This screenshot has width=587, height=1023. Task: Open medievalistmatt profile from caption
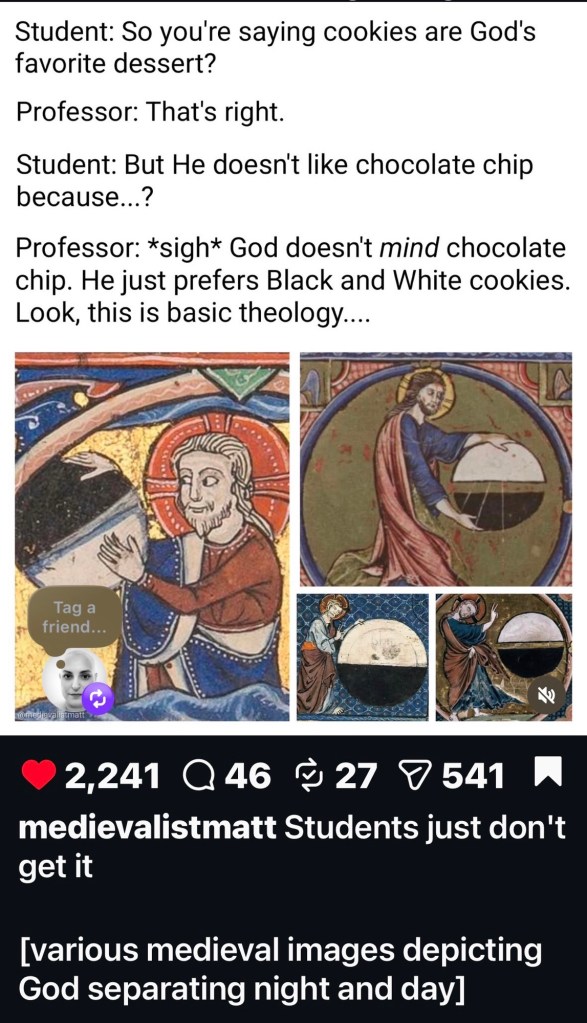pos(147,827)
